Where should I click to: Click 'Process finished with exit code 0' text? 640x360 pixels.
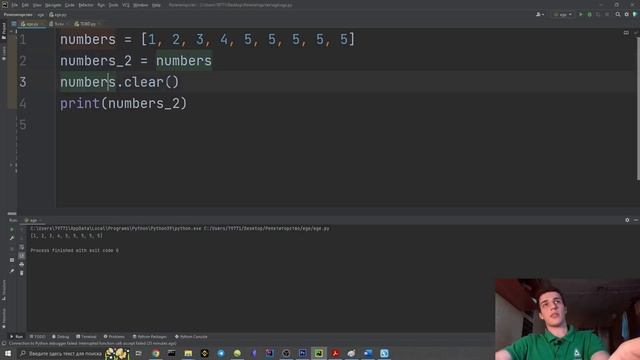pyautogui.click(x=74, y=250)
